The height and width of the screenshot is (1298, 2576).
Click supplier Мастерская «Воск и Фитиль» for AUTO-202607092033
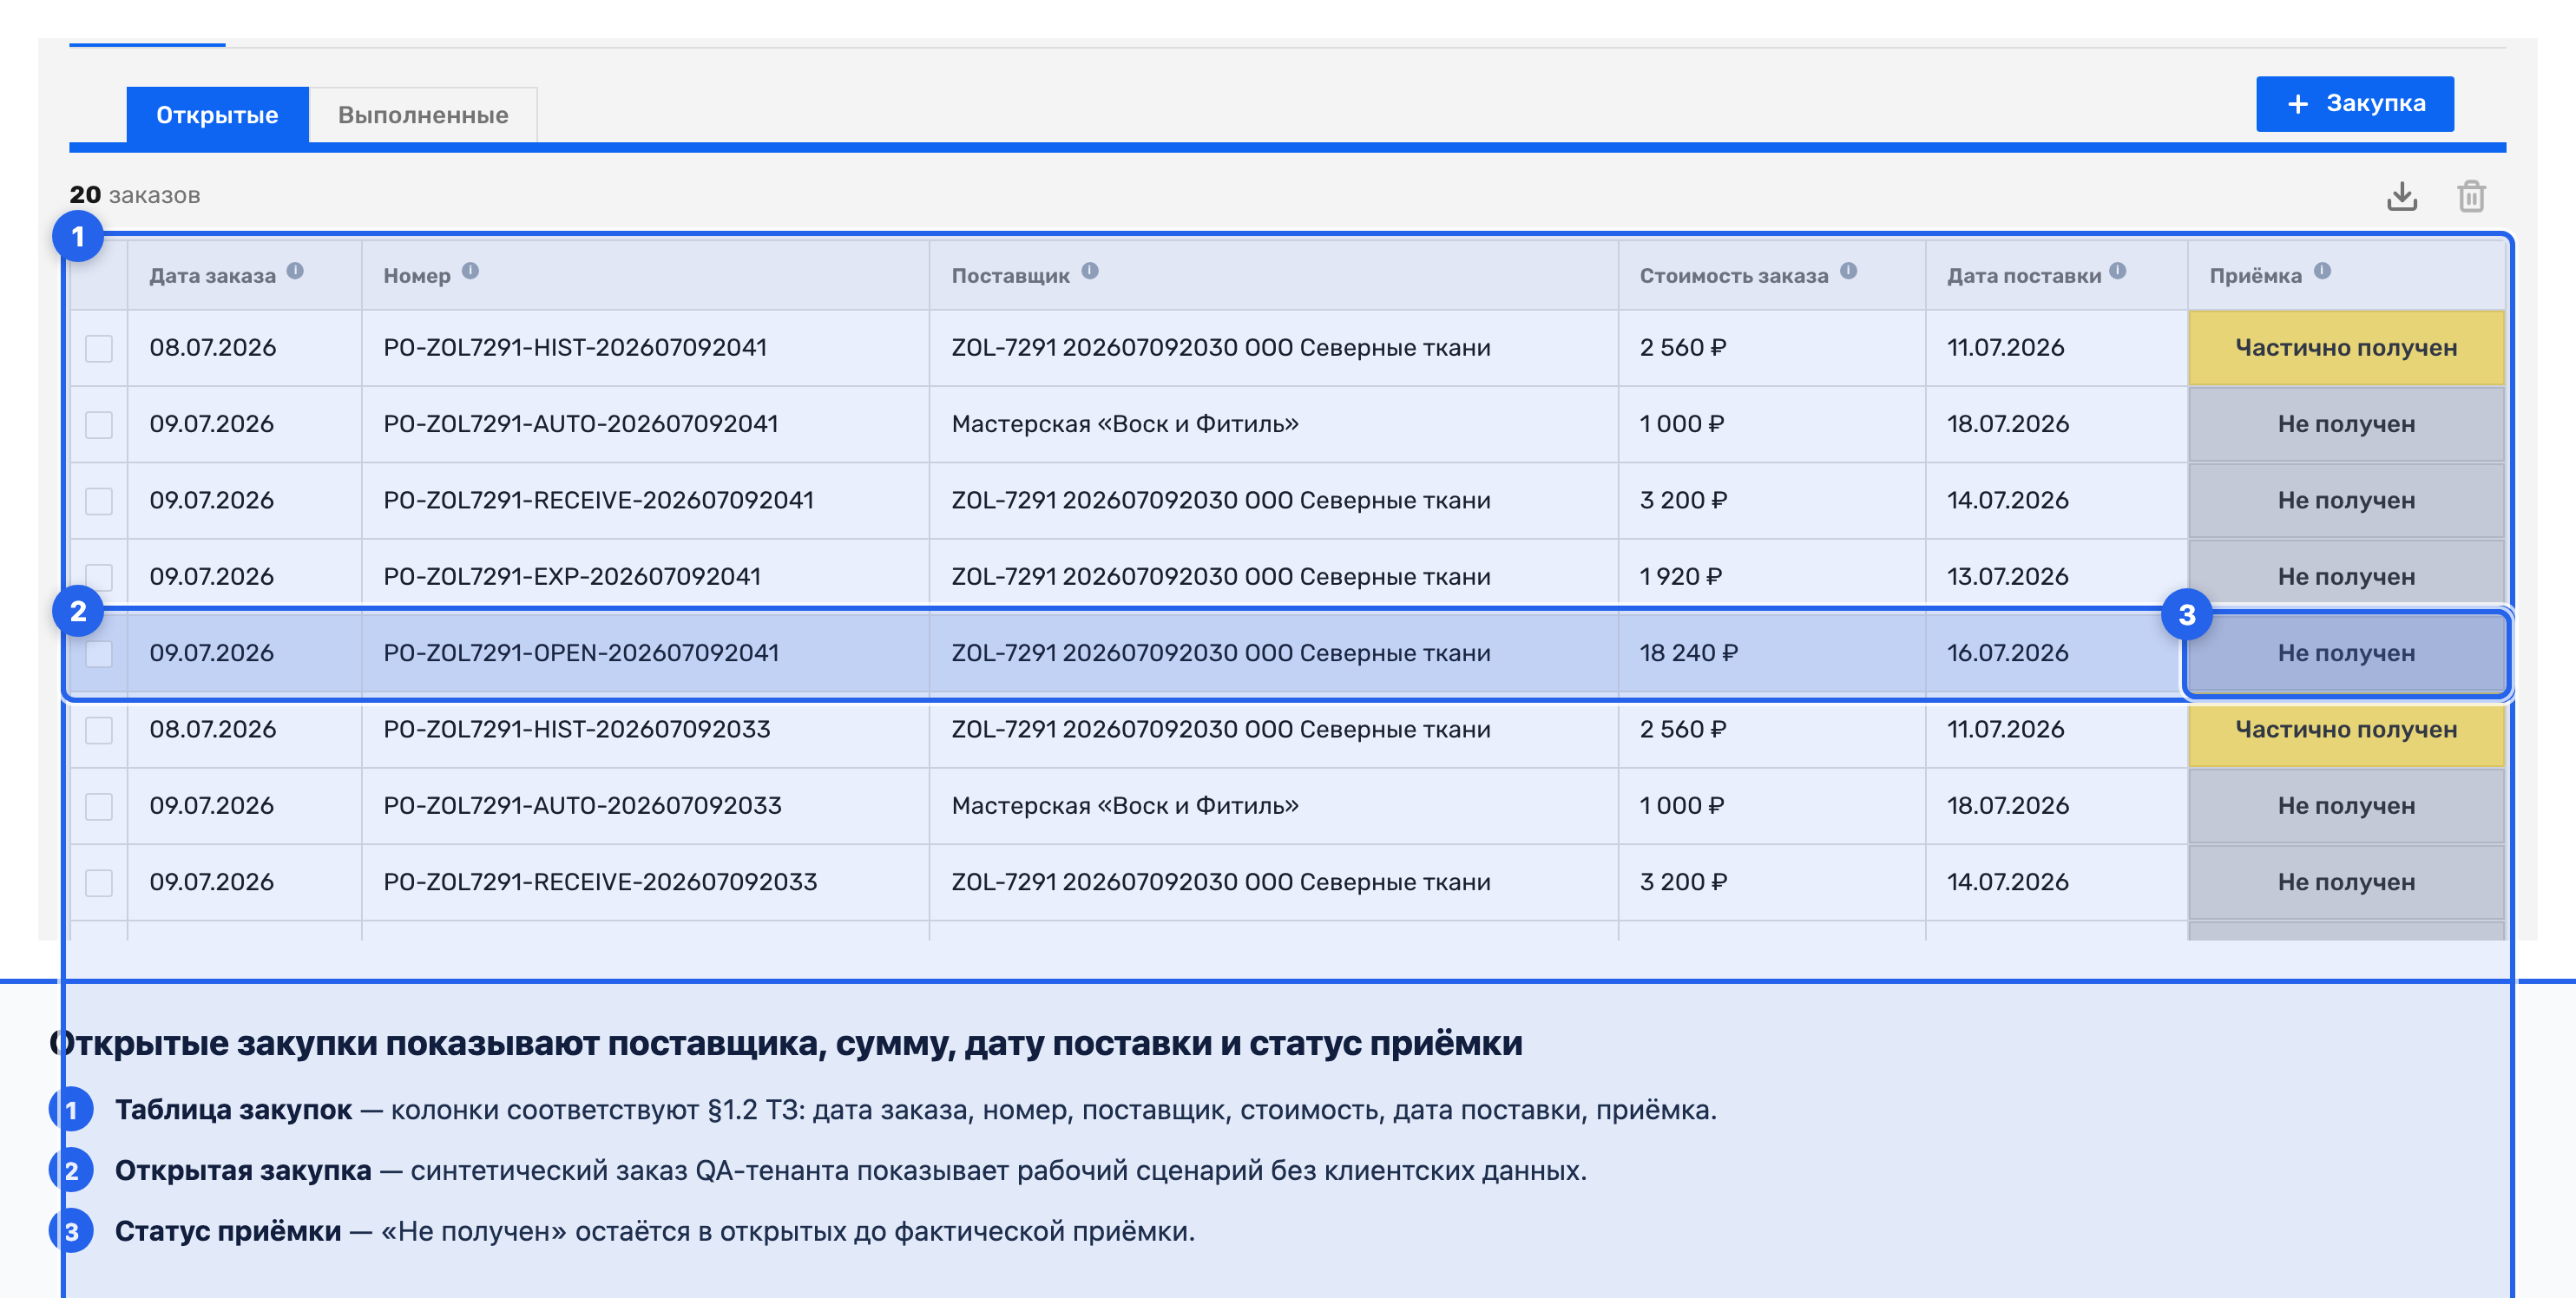[x=1125, y=806]
